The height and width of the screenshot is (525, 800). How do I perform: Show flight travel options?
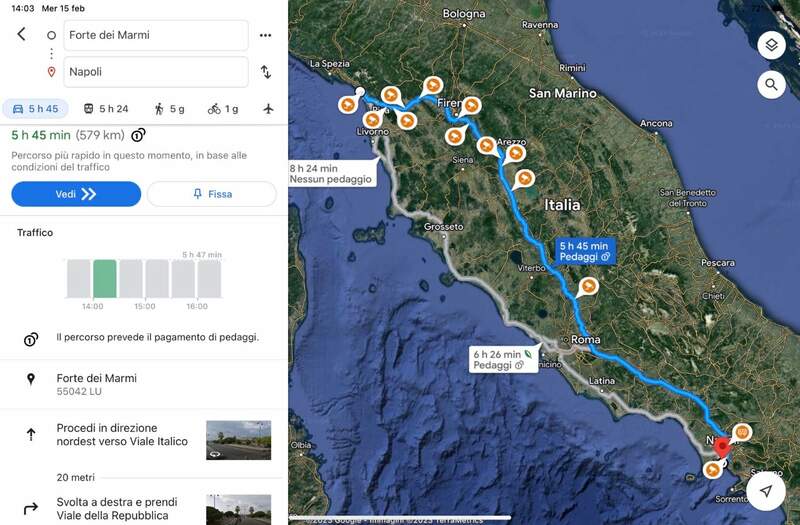(x=268, y=108)
